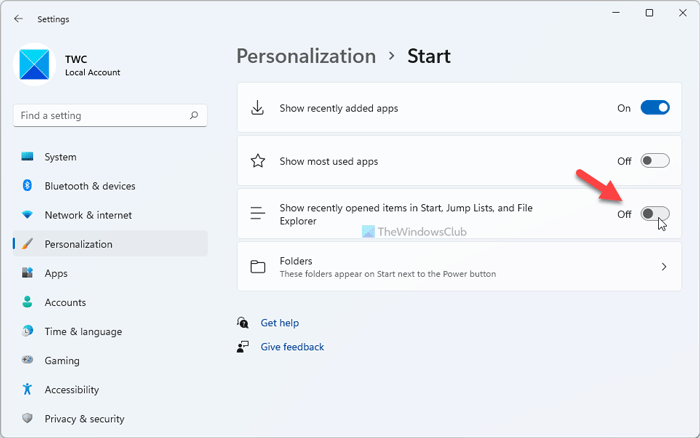The width and height of the screenshot is (700, 438).
Task: Focus the Find a setting search box
Action: (x=100, y=116)
